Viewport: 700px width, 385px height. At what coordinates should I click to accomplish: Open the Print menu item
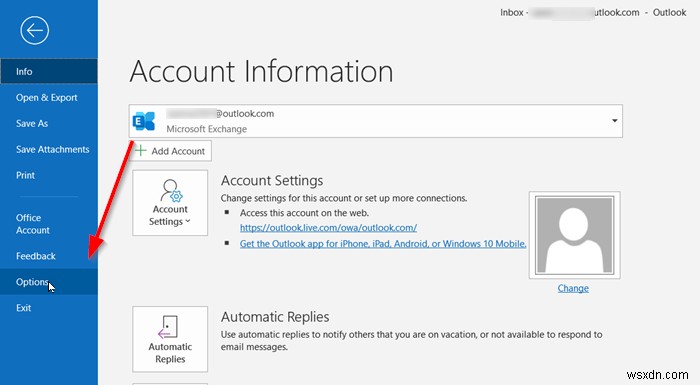click(x=49, y=175)
